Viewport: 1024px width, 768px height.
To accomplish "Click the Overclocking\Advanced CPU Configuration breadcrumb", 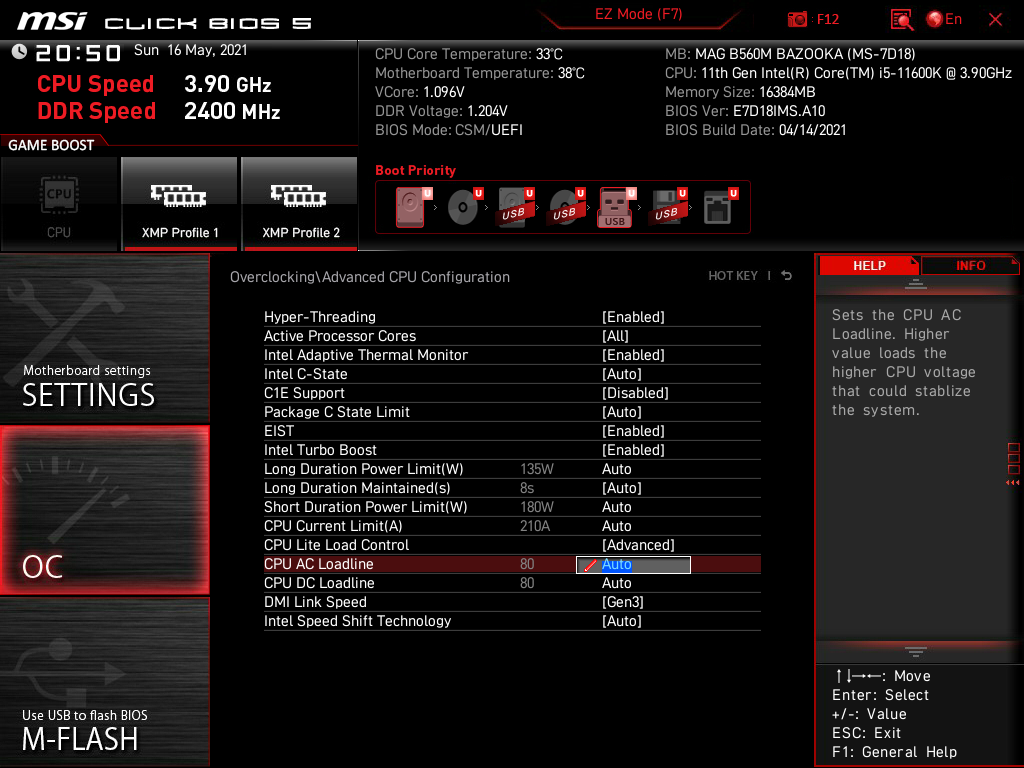I will point(370,277).
